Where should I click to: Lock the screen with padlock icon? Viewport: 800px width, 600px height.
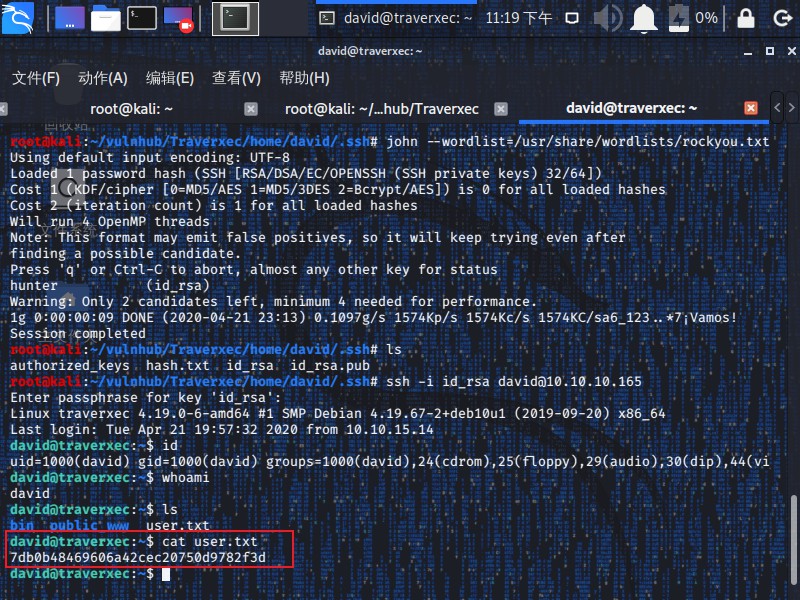[745, 18]
